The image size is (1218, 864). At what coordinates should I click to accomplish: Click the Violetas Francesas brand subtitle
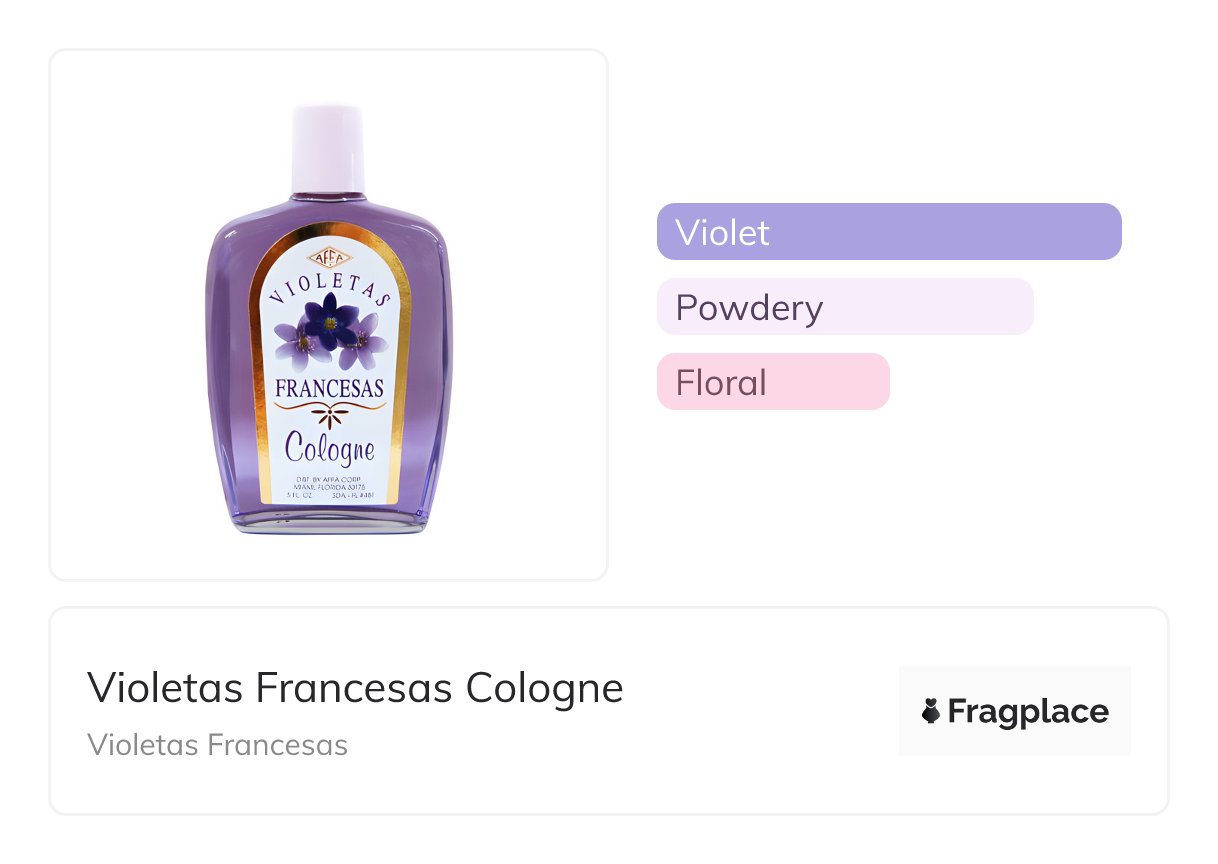pyautogui.click(x=217, y=745)
